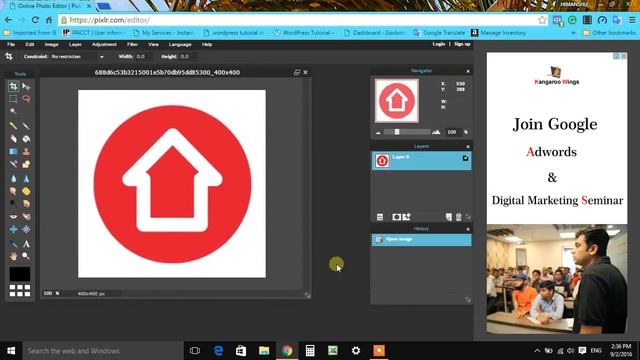Image resolution: width=640 pixels, height=360 pixels.
Task: Open the Layer menu
Action: (x=75, y=44)
